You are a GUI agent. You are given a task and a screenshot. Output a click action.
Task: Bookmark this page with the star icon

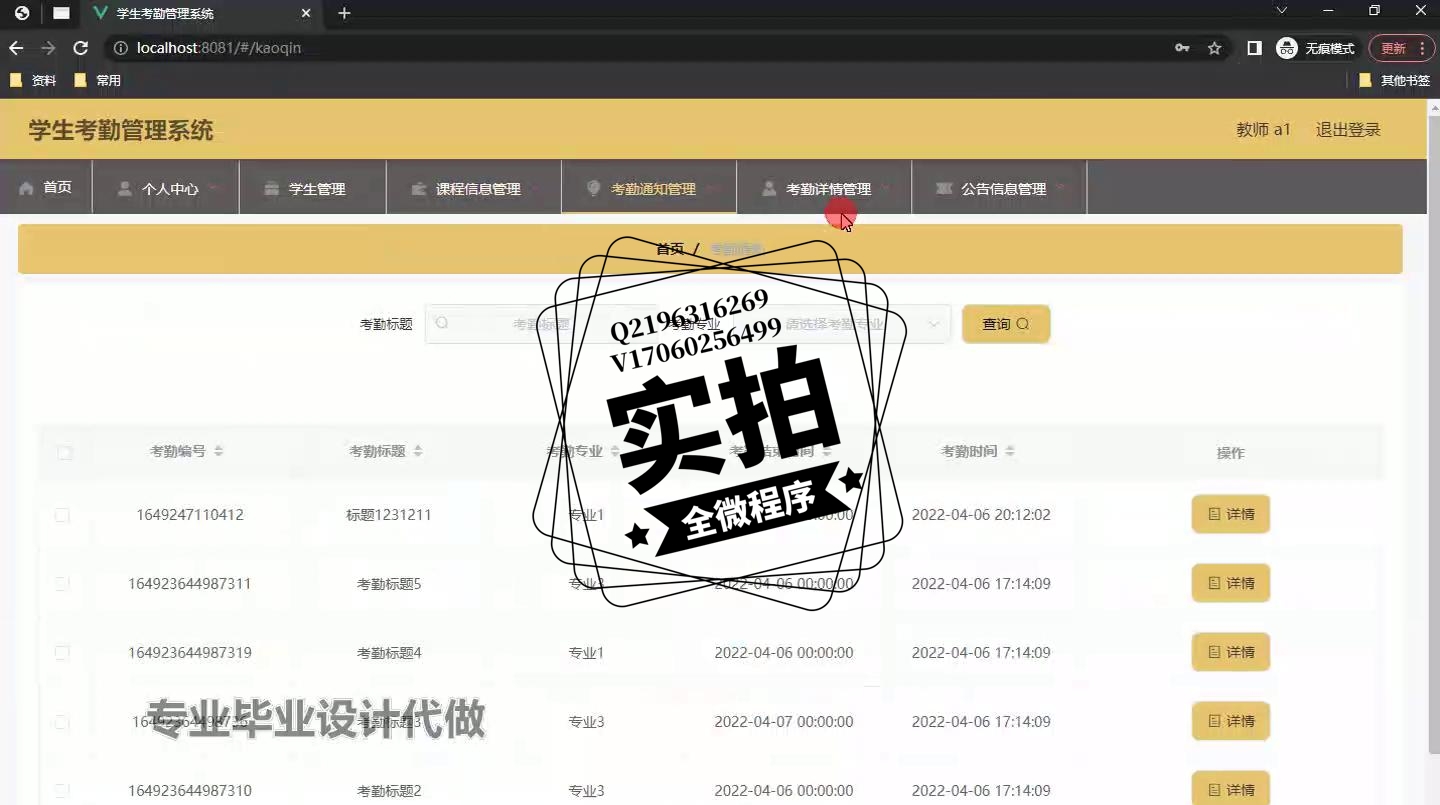[x=1214, y=48]
